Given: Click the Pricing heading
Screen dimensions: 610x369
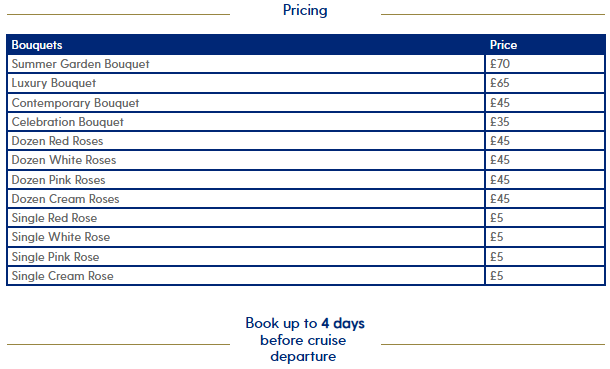Looking at the screenshot, I should (x=305, y=10).
